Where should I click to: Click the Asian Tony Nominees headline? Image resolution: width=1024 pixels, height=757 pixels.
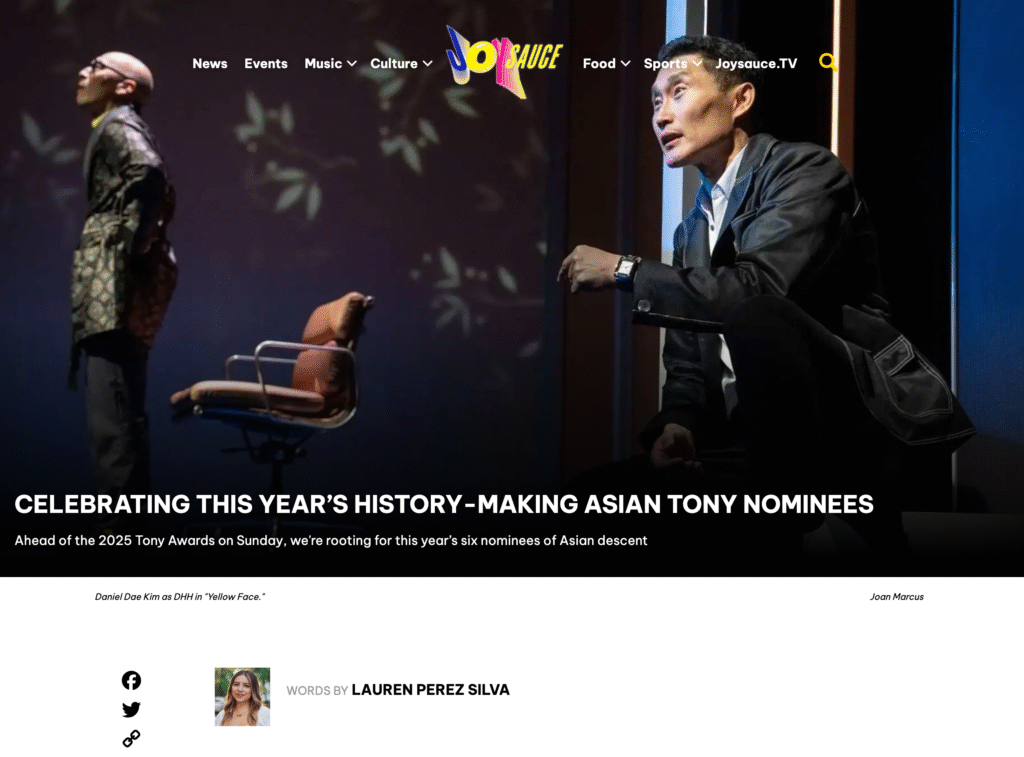(444, 504)
